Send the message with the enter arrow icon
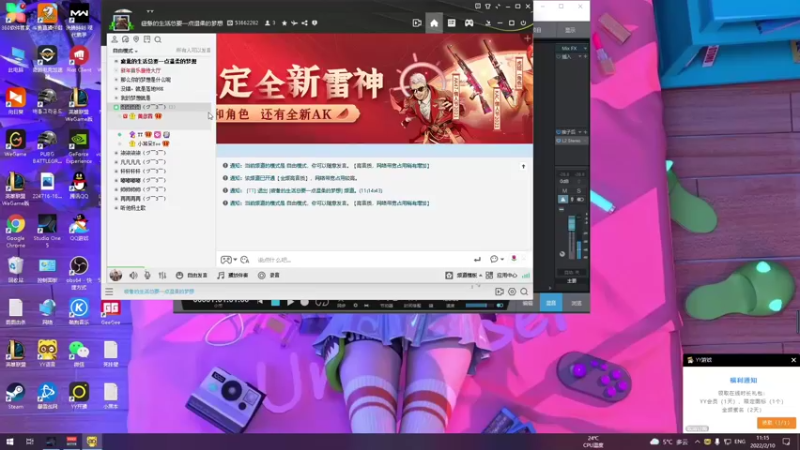 coord(477,260)
